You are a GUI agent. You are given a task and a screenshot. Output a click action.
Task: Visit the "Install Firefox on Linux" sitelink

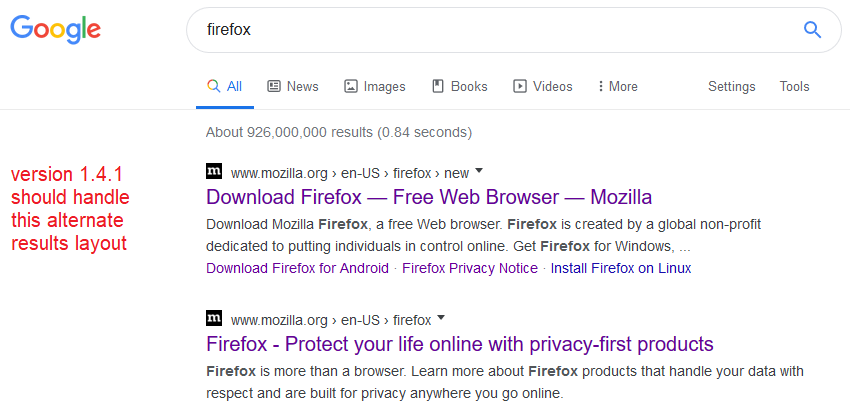click(x=620, y=268)
